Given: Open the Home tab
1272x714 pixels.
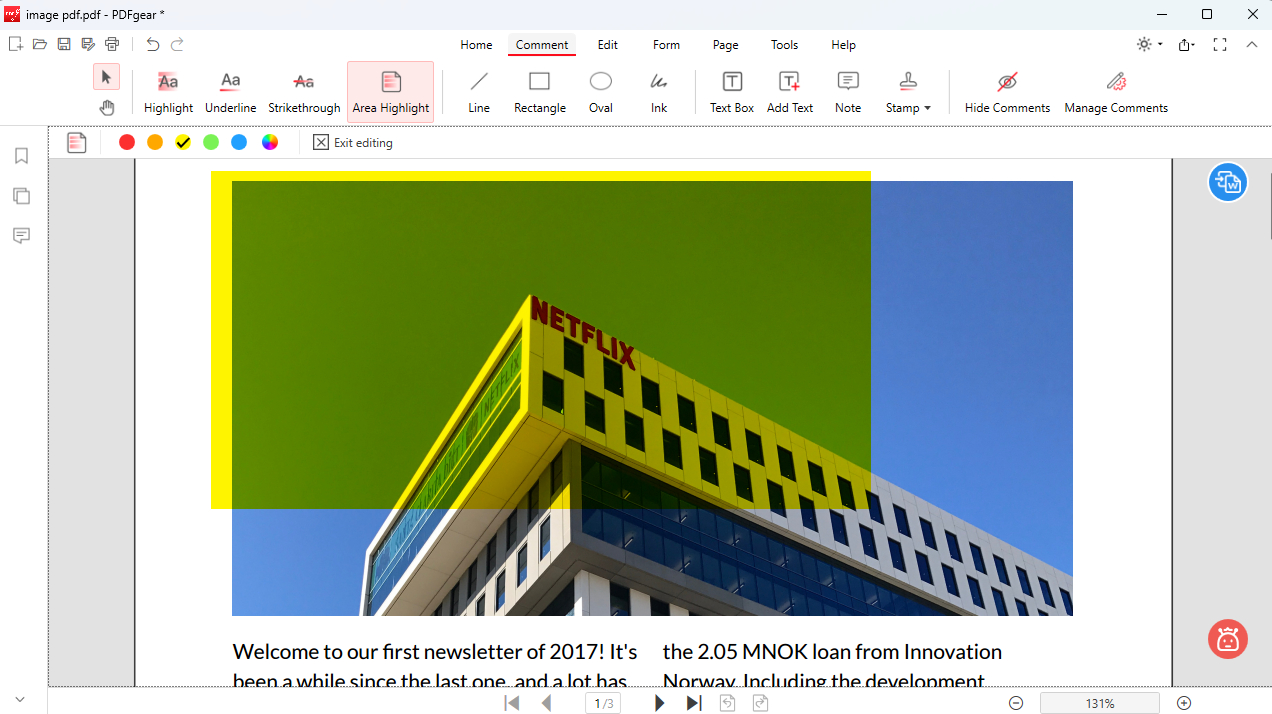Looking at the screenshot, I should (476, 45).
